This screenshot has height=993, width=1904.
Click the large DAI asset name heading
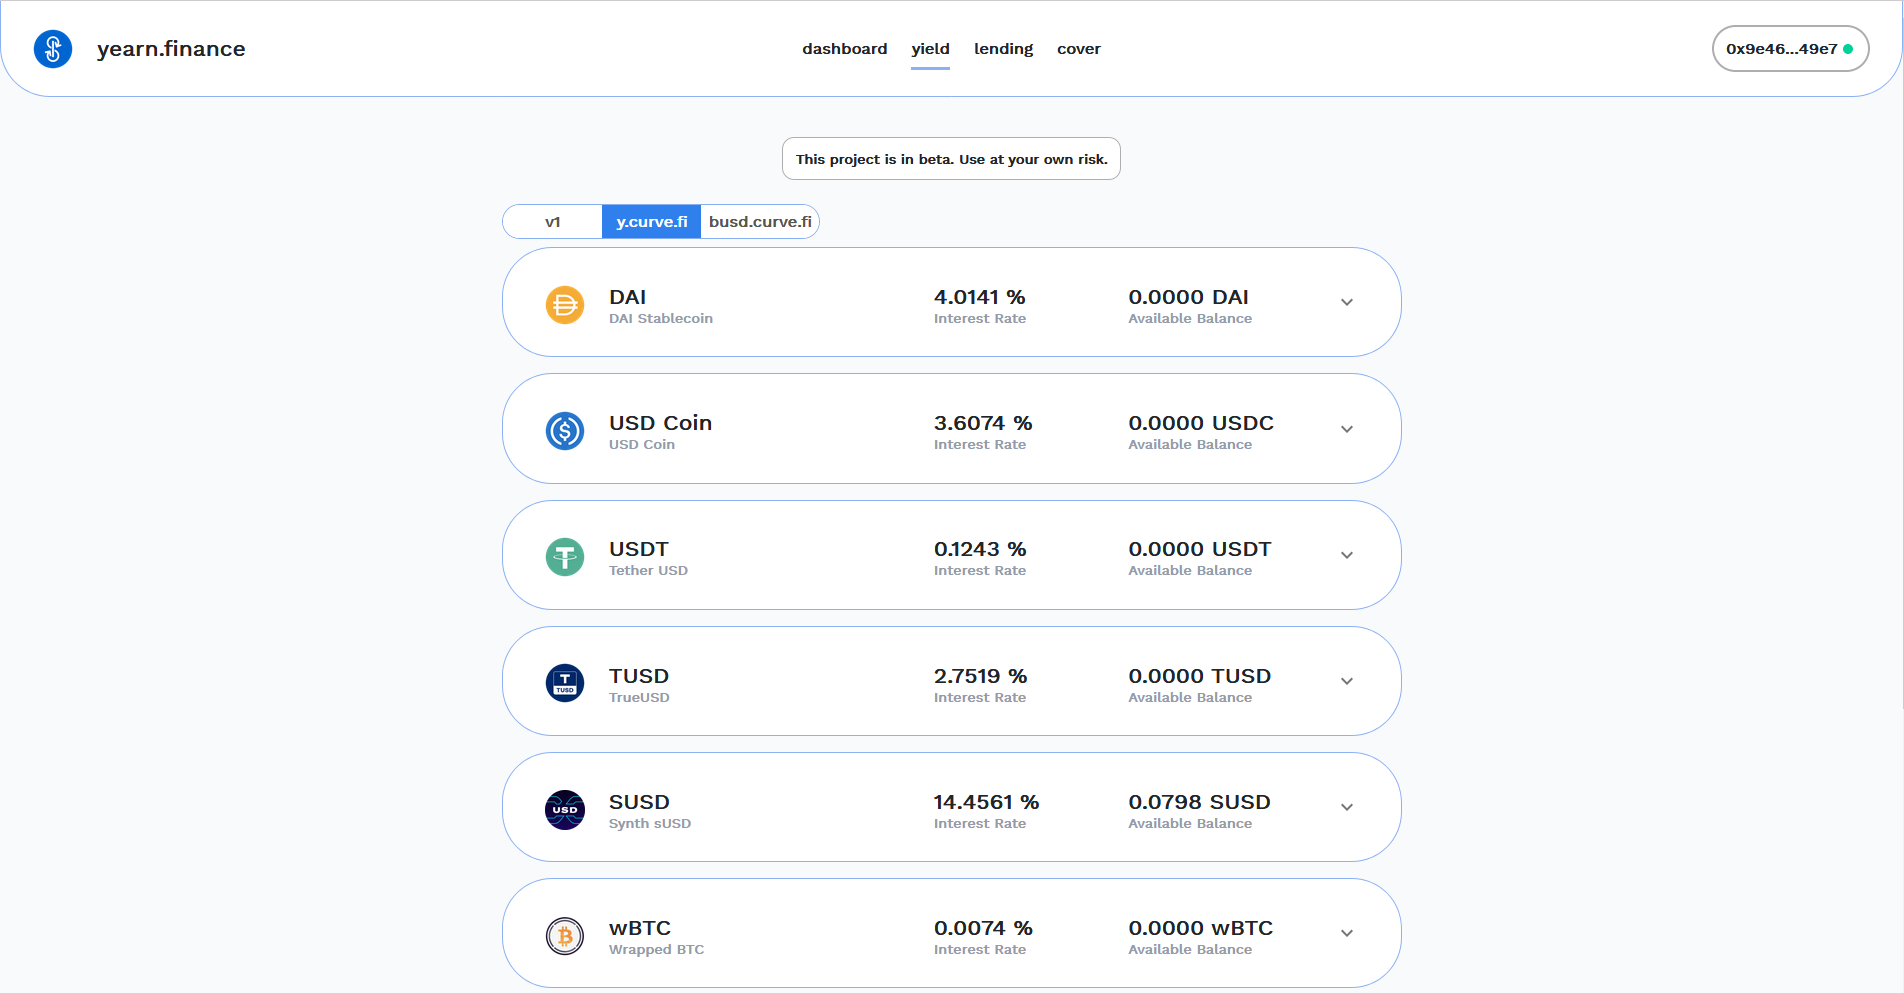pyautogui.click(x=627, y=297)
